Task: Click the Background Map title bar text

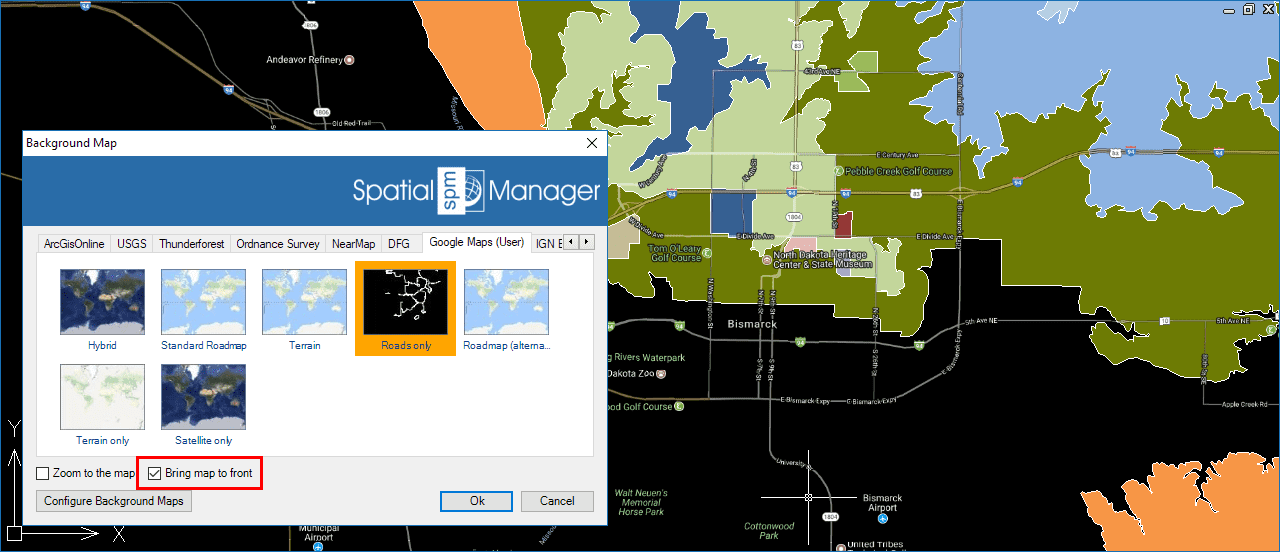Action: (71, 143)
